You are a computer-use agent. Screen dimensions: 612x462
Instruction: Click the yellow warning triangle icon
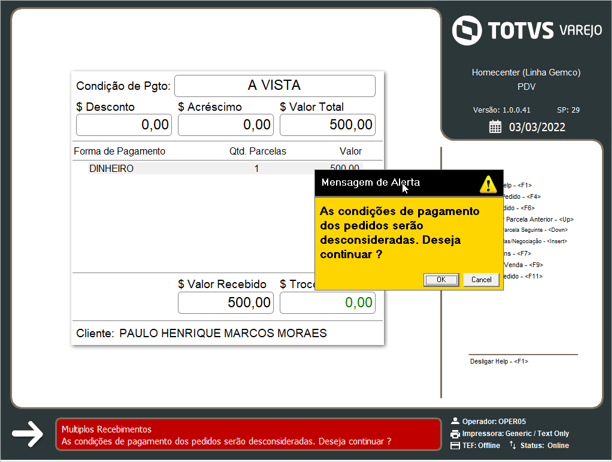(x=488, y=184)
